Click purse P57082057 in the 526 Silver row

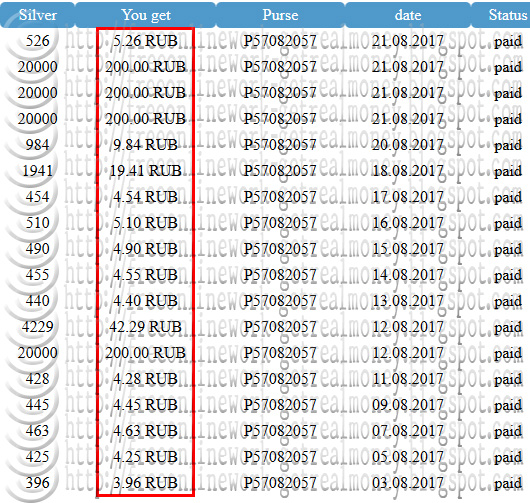click(x=280, y=41)
